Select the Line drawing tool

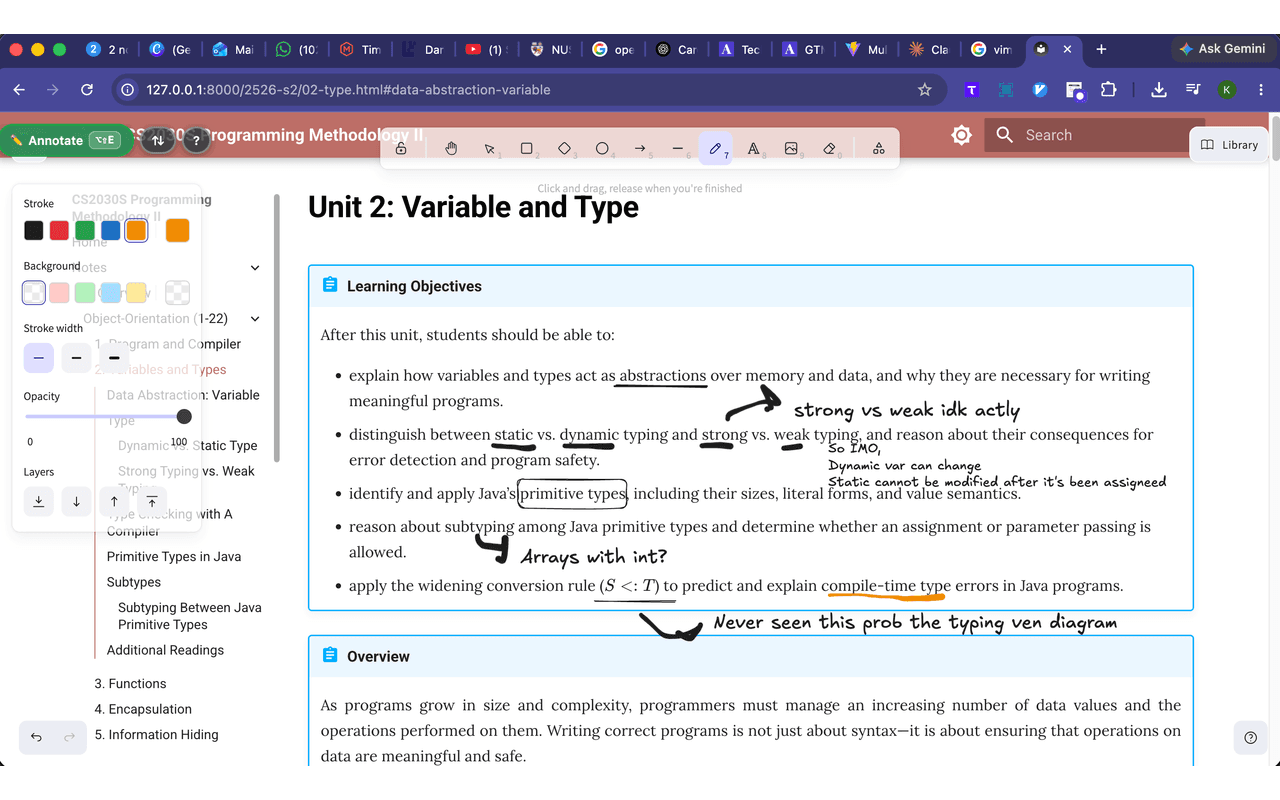(x=677, y=149)
